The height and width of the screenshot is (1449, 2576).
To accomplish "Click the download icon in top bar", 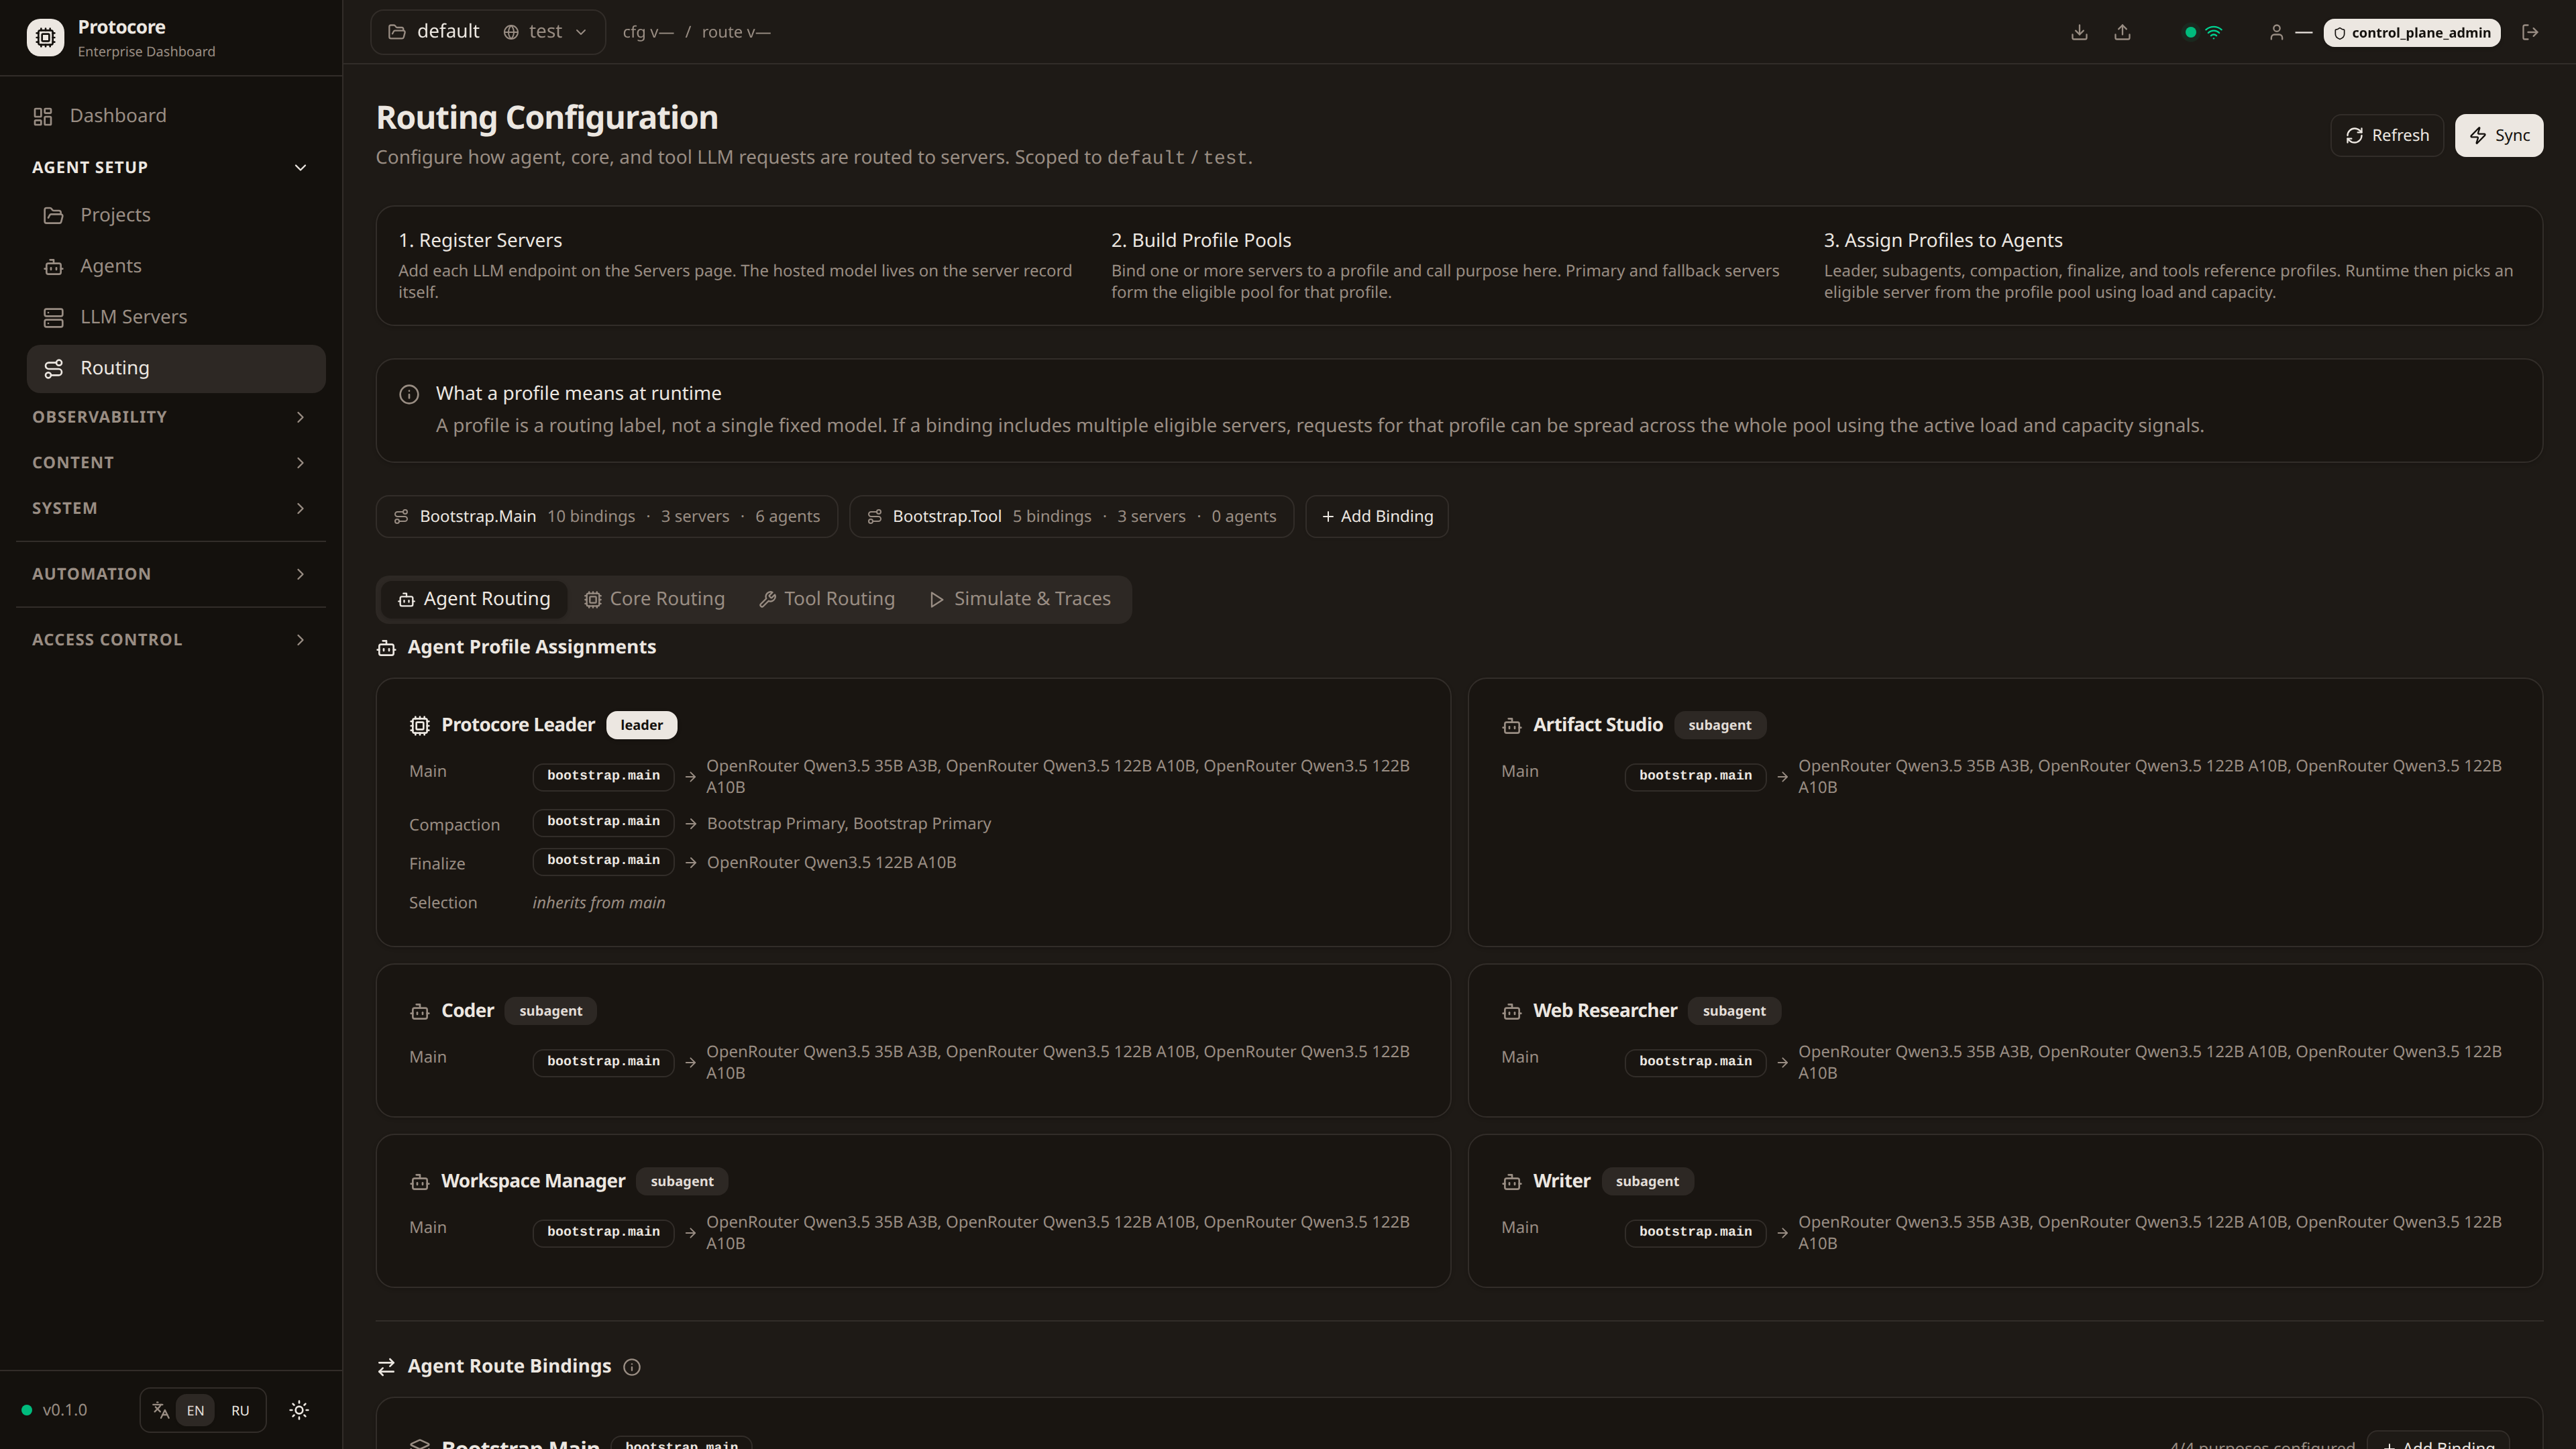I will coord(2079,32).
